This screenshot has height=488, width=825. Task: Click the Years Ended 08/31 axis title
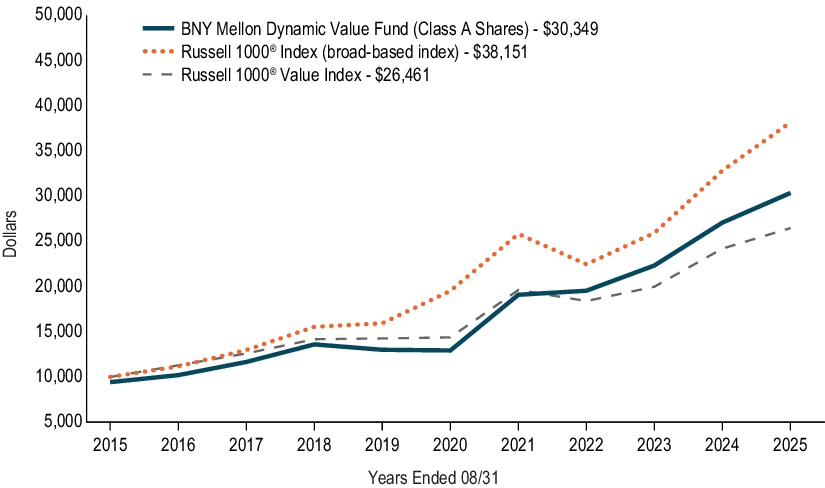coord(432,477)
